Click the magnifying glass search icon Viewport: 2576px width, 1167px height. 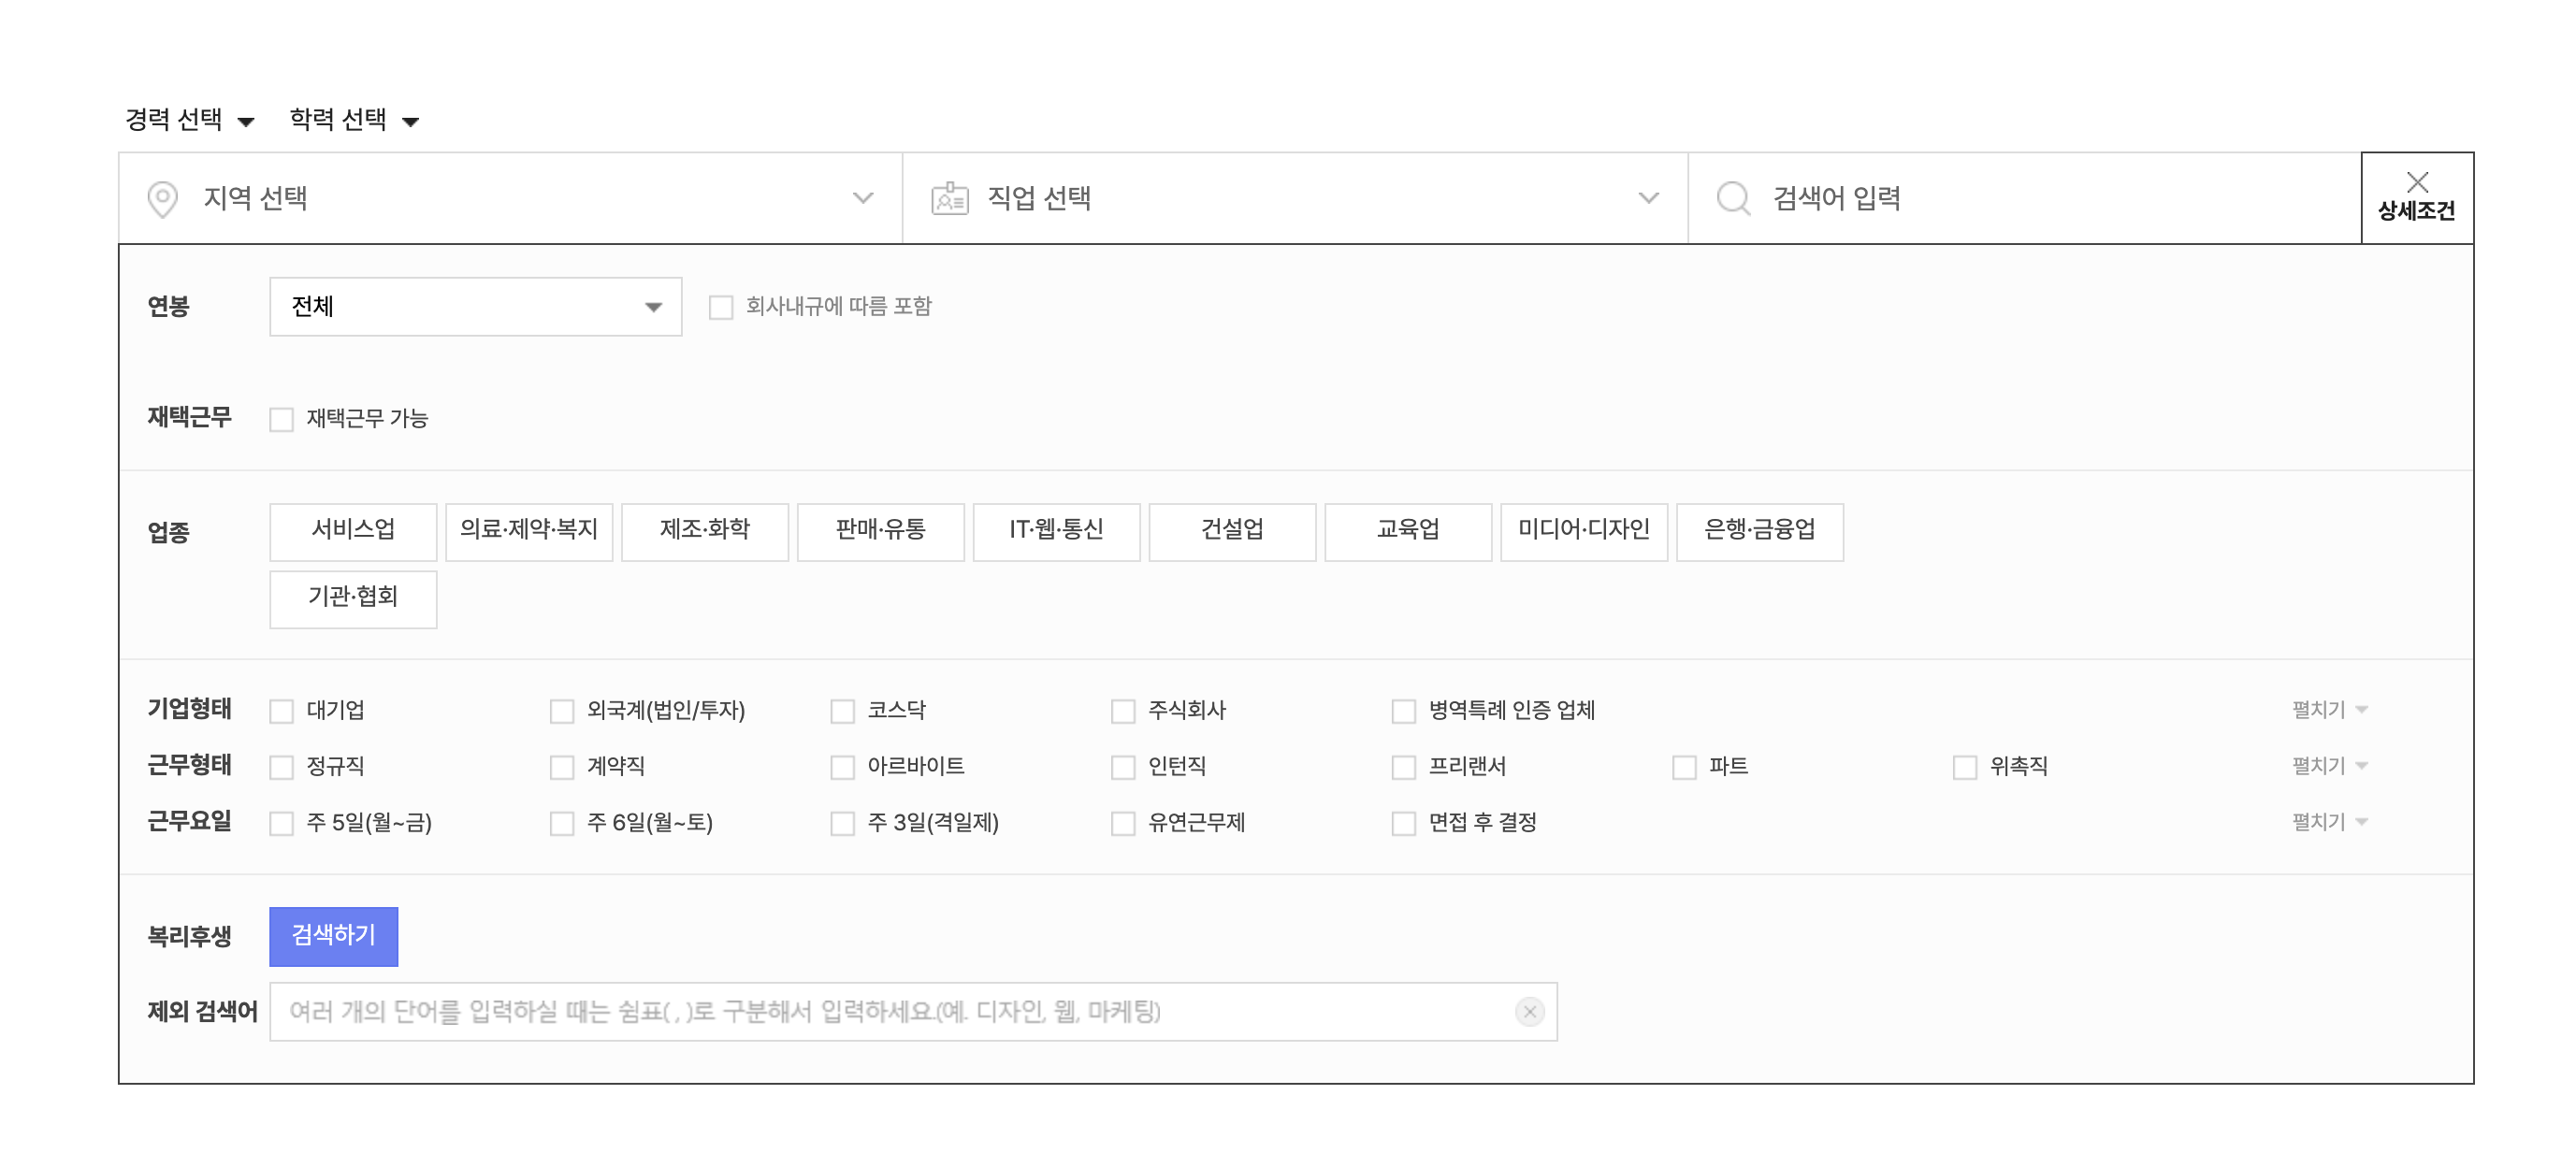(x=1732, y=198)
